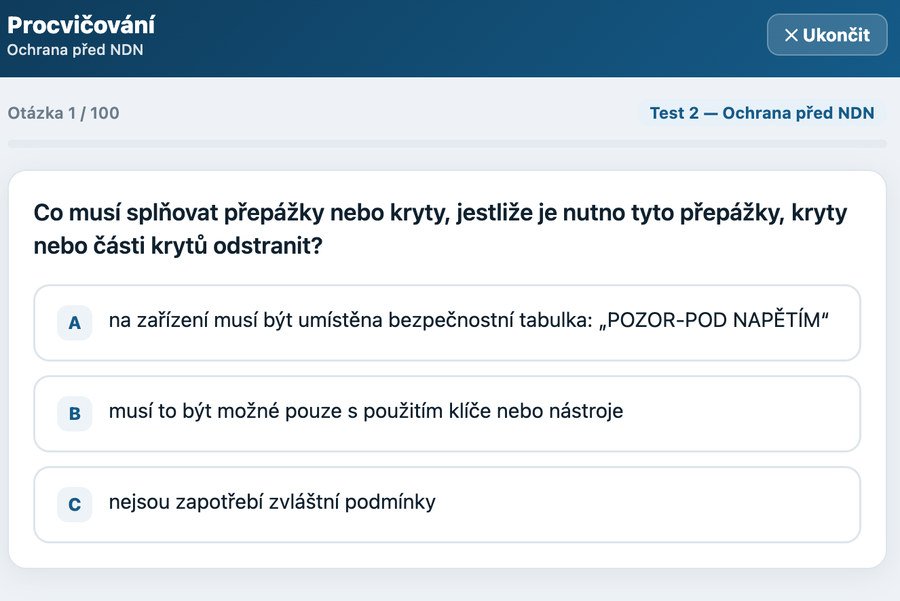Click the Ochrana před NDN subtitle in the header
The height and width of the screenshot is (601, 900).
click(75, 50)
